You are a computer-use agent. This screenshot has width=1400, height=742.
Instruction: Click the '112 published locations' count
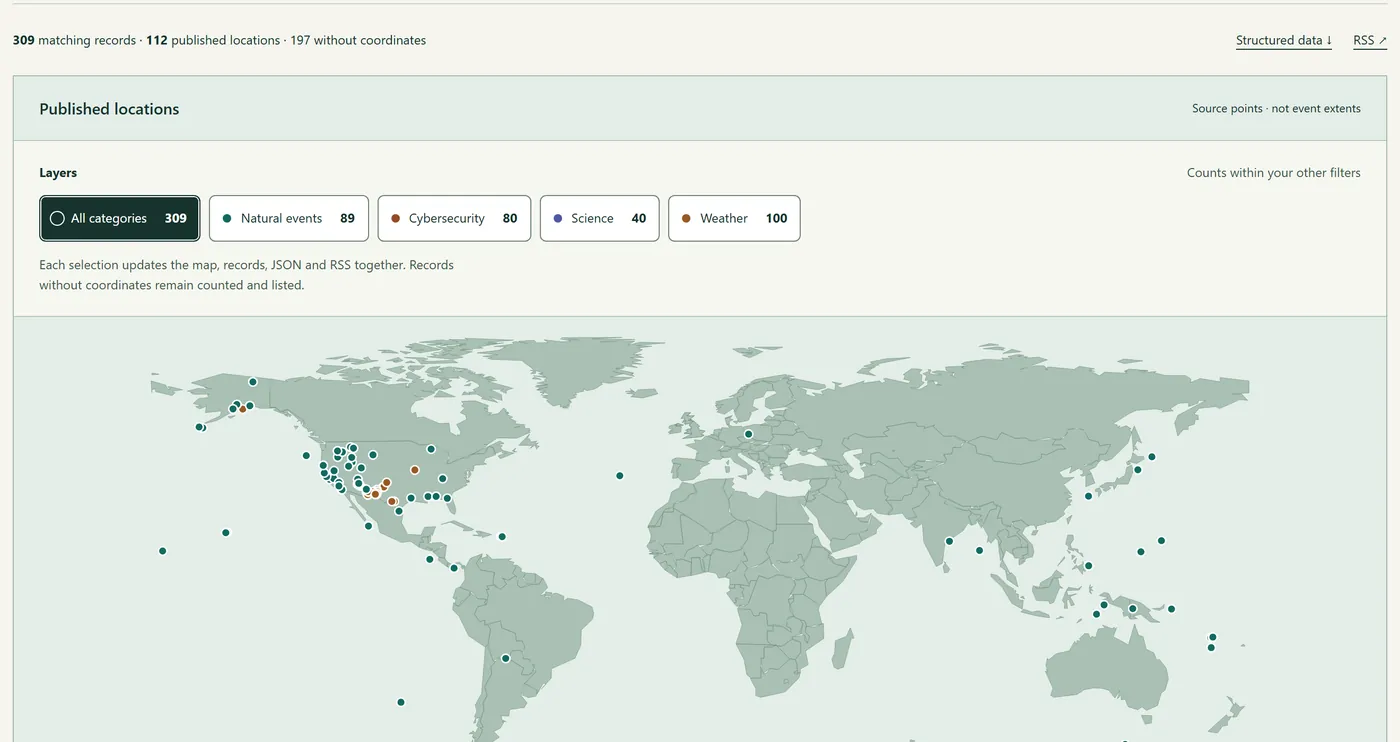coord(213,41)
